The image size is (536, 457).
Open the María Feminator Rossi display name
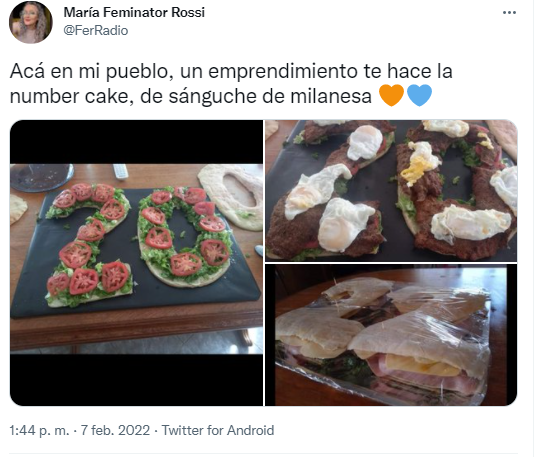tap(134, 13)
